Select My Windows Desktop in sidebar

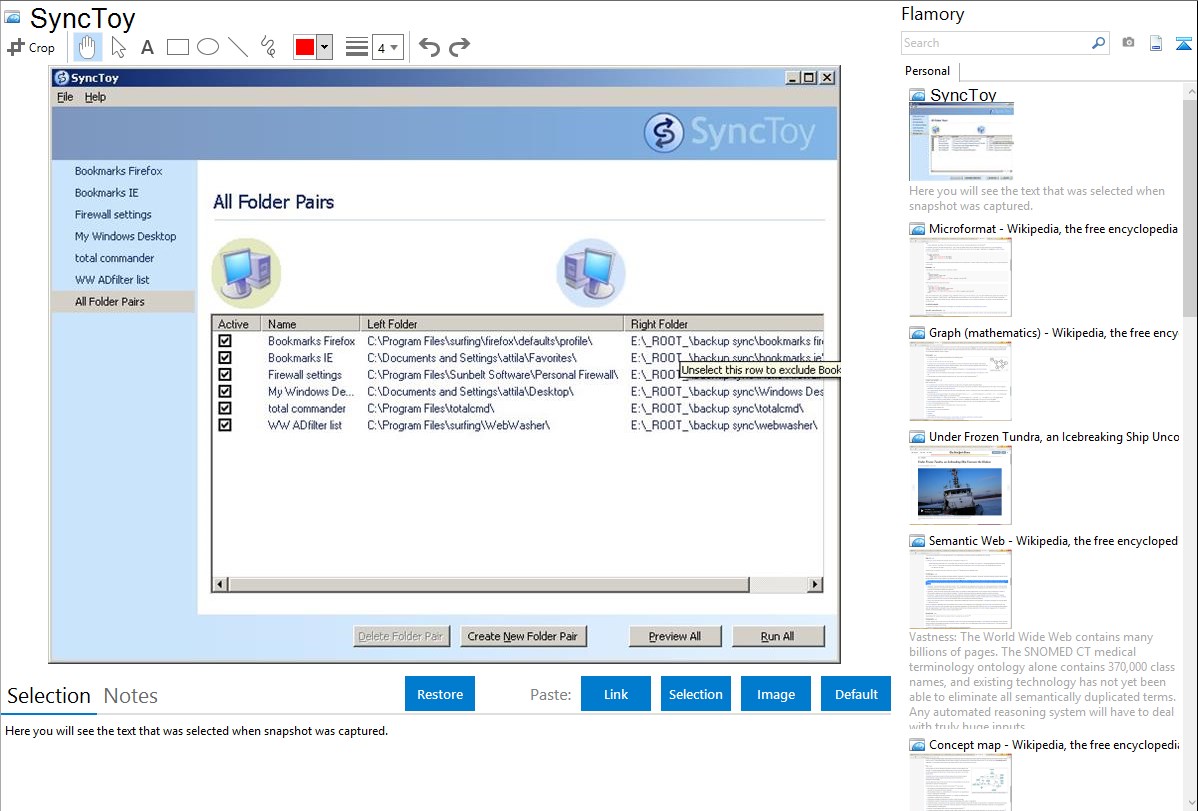[125, 236]
